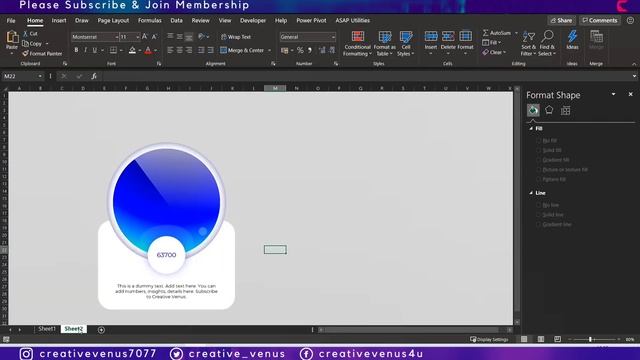Select the No line radio button
The image size is (640, 360).
click(x=539, y=205)
